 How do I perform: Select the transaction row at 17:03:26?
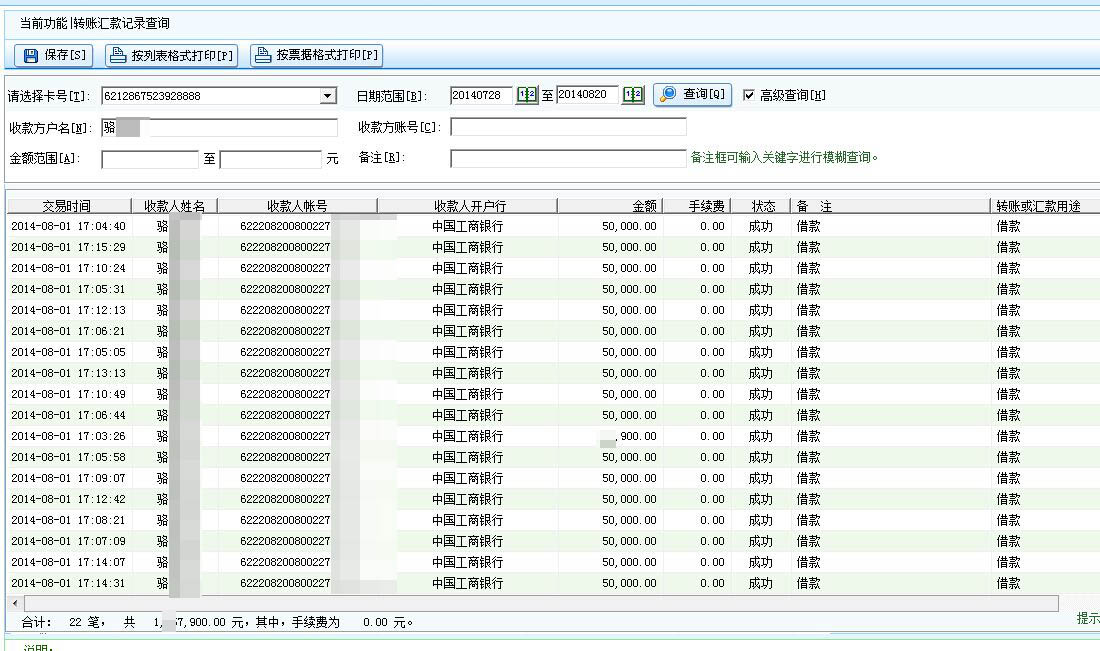click(x=68, y=436)
